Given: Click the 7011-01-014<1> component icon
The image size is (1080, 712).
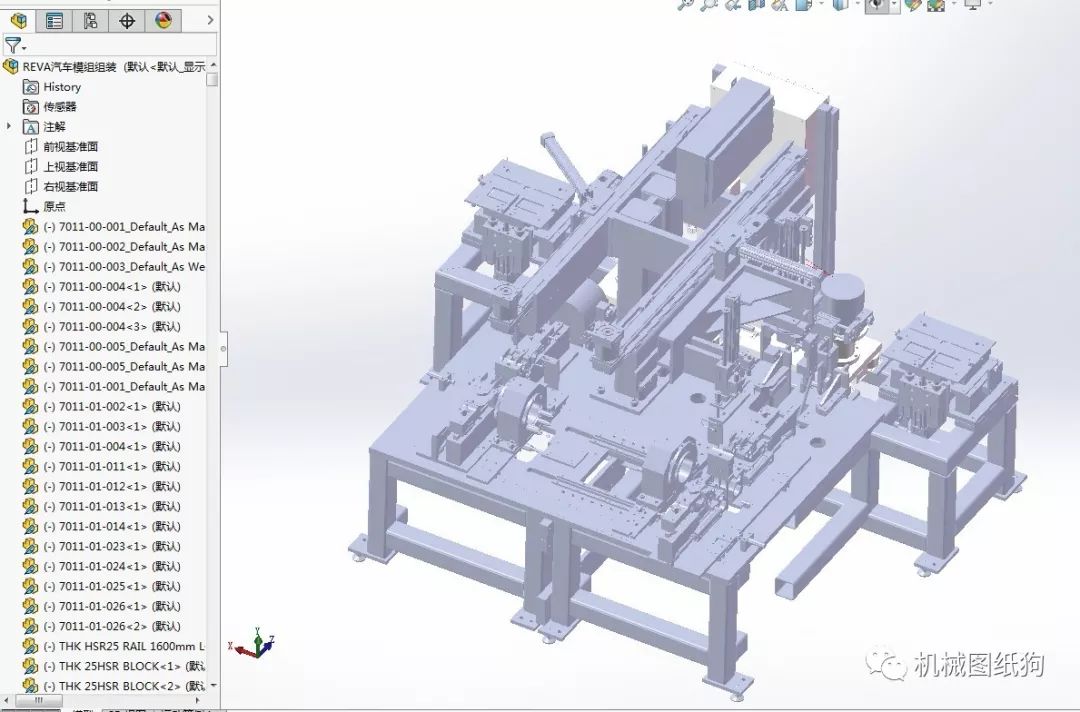Looking at the screenshot, I should [x=30, y=526].
